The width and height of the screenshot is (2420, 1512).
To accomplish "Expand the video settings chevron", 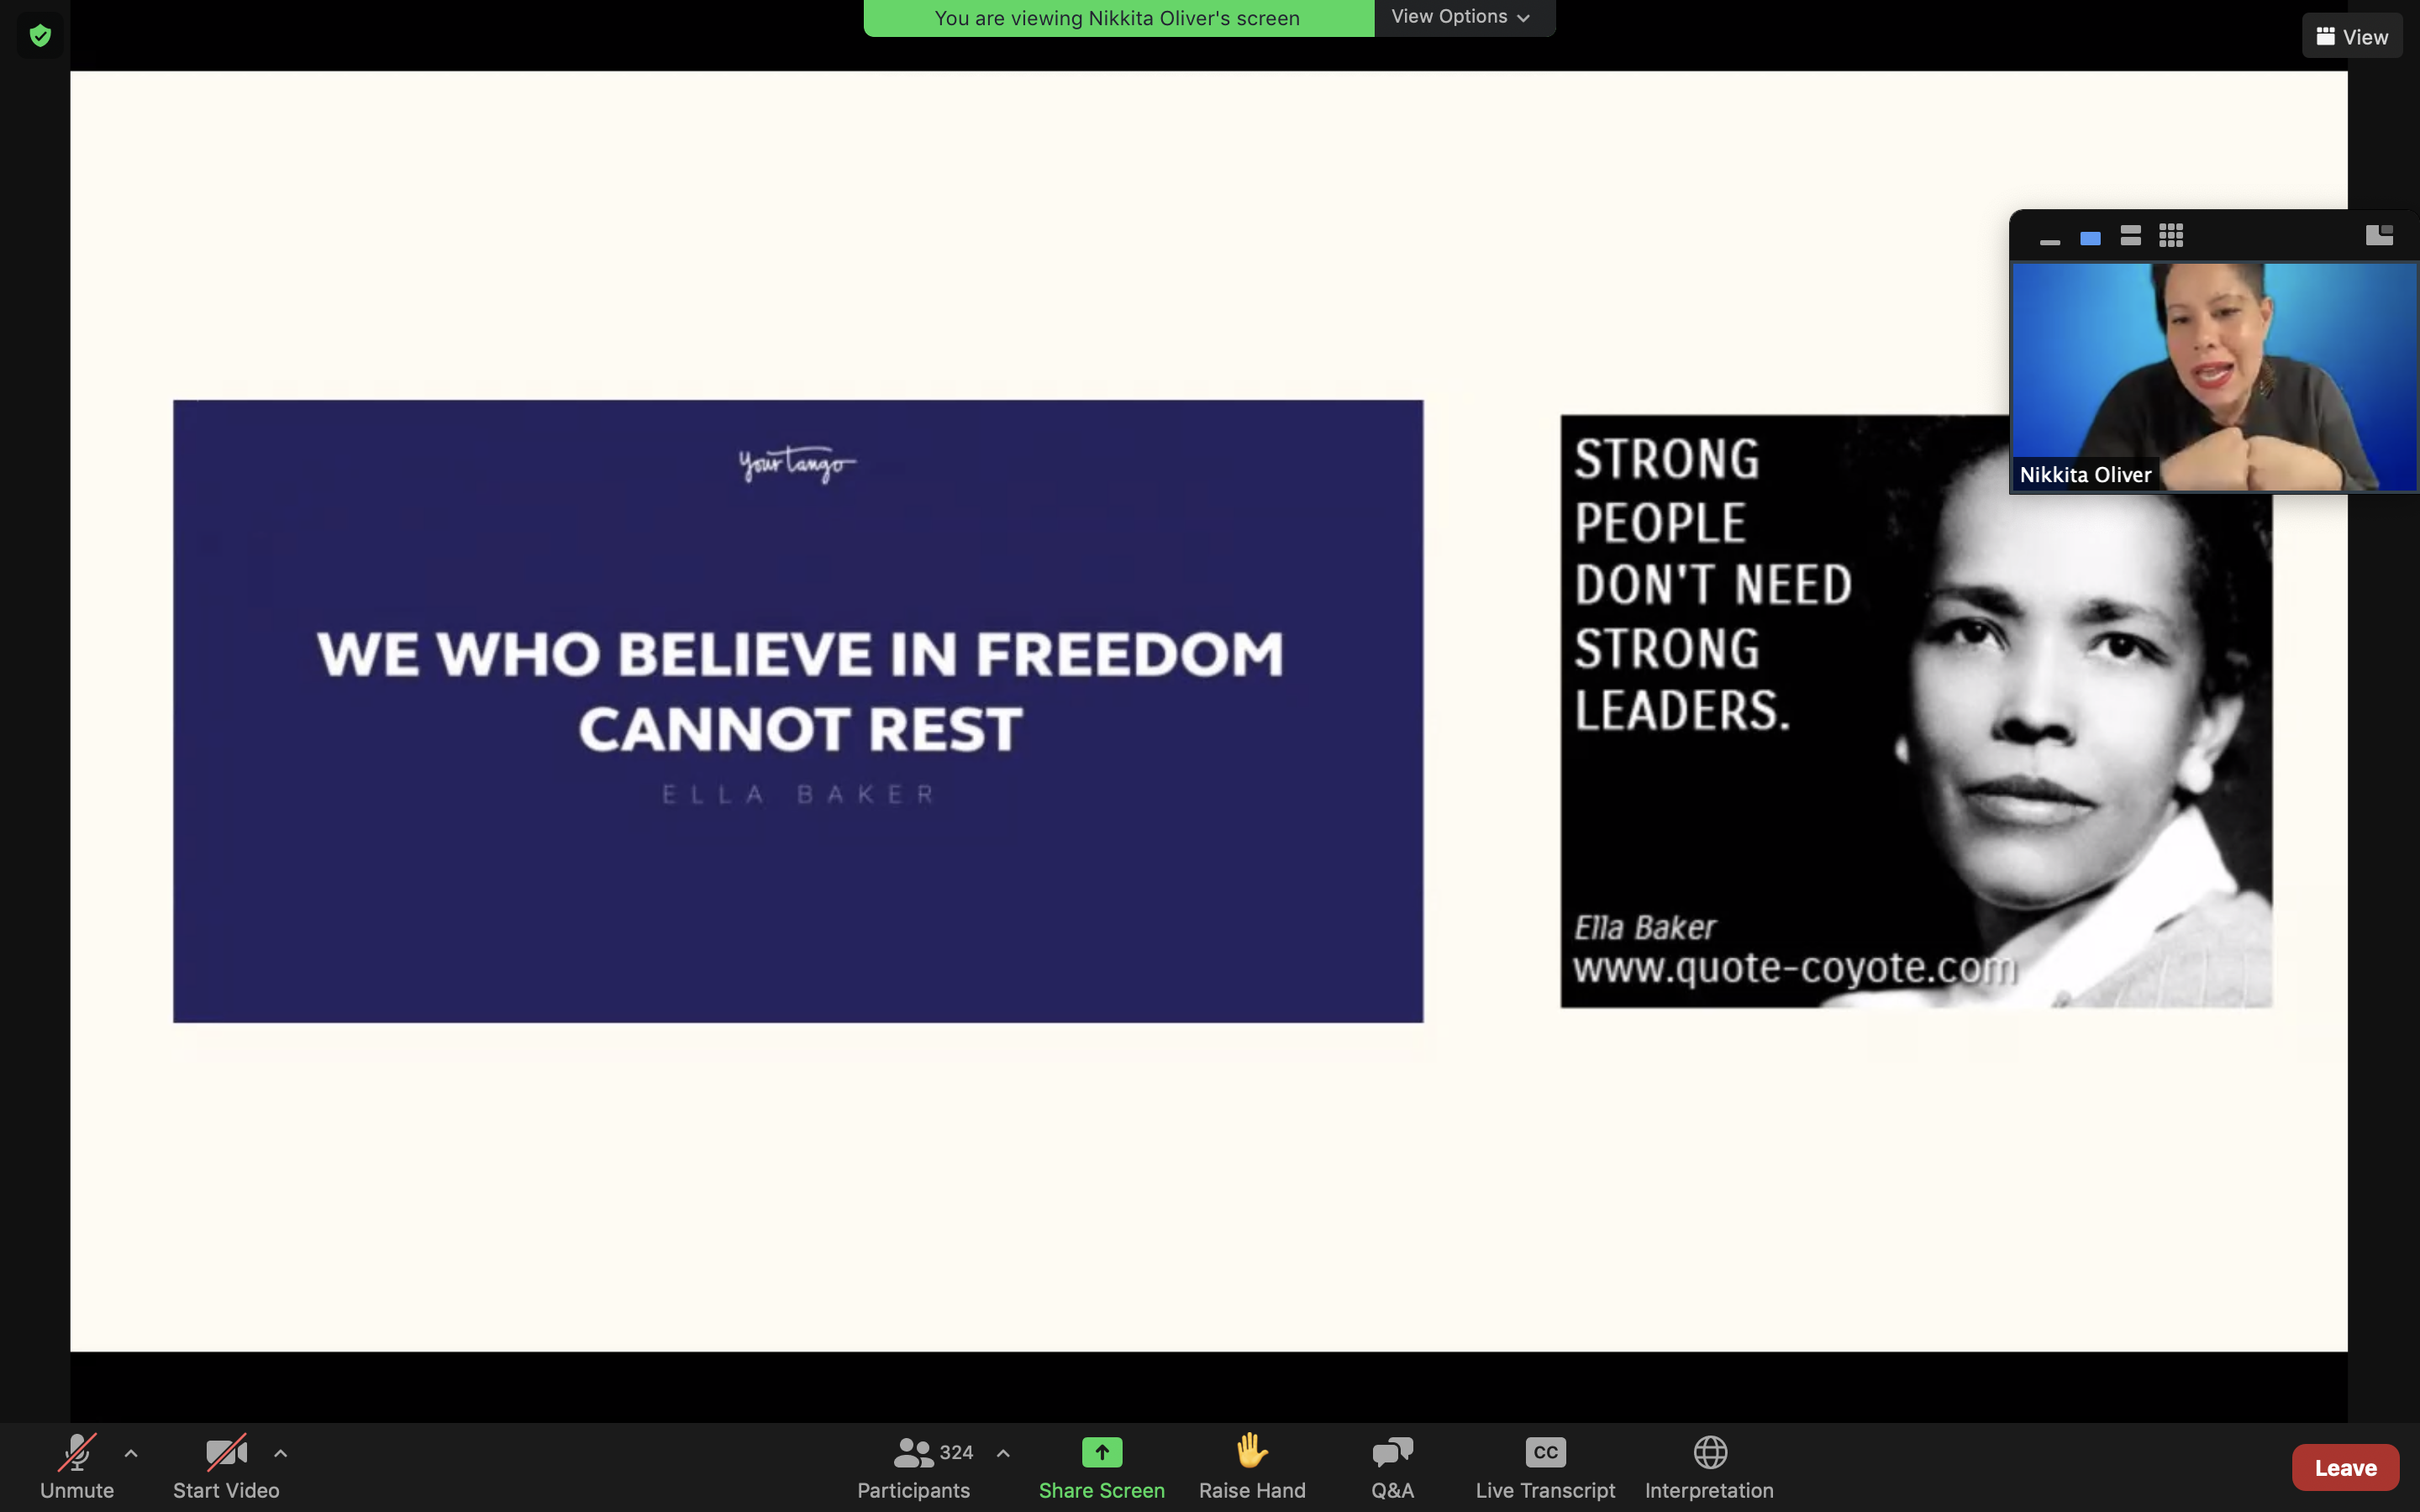I will [280, 1453].
